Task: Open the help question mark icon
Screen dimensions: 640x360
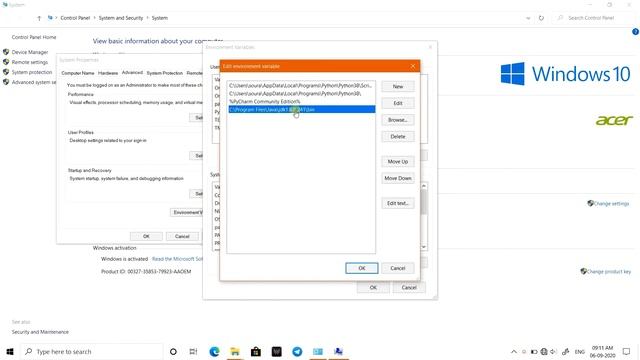Action: tap(635, 31)
